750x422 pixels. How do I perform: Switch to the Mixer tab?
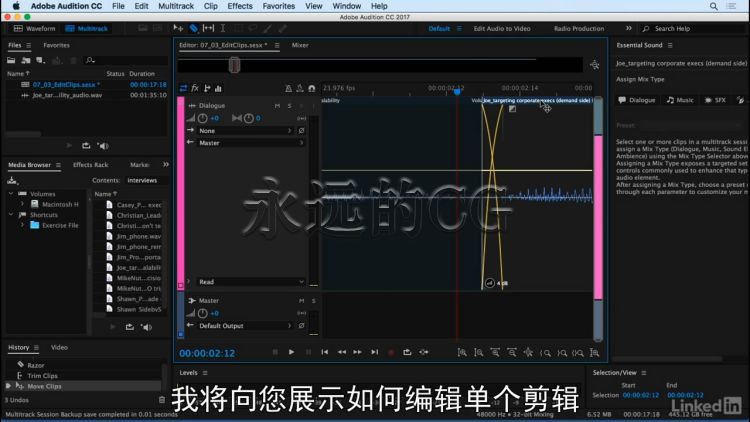[x=300, y=45]
